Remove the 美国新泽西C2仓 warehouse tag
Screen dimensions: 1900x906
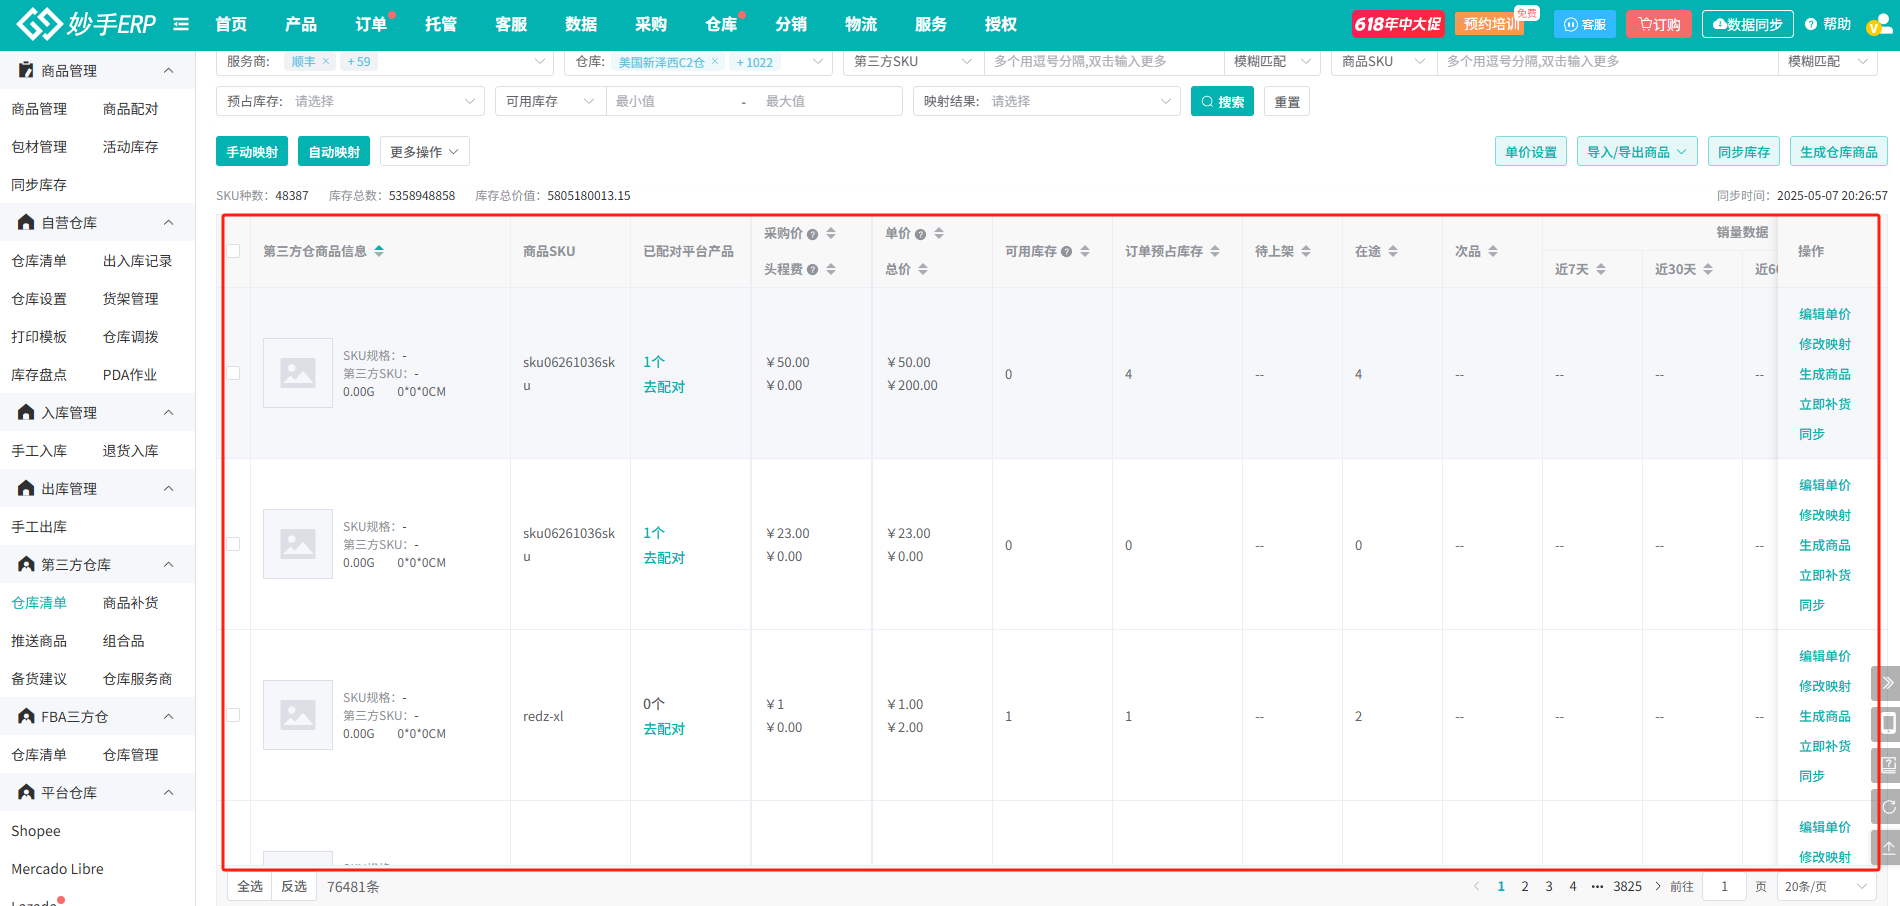[715, 62]
